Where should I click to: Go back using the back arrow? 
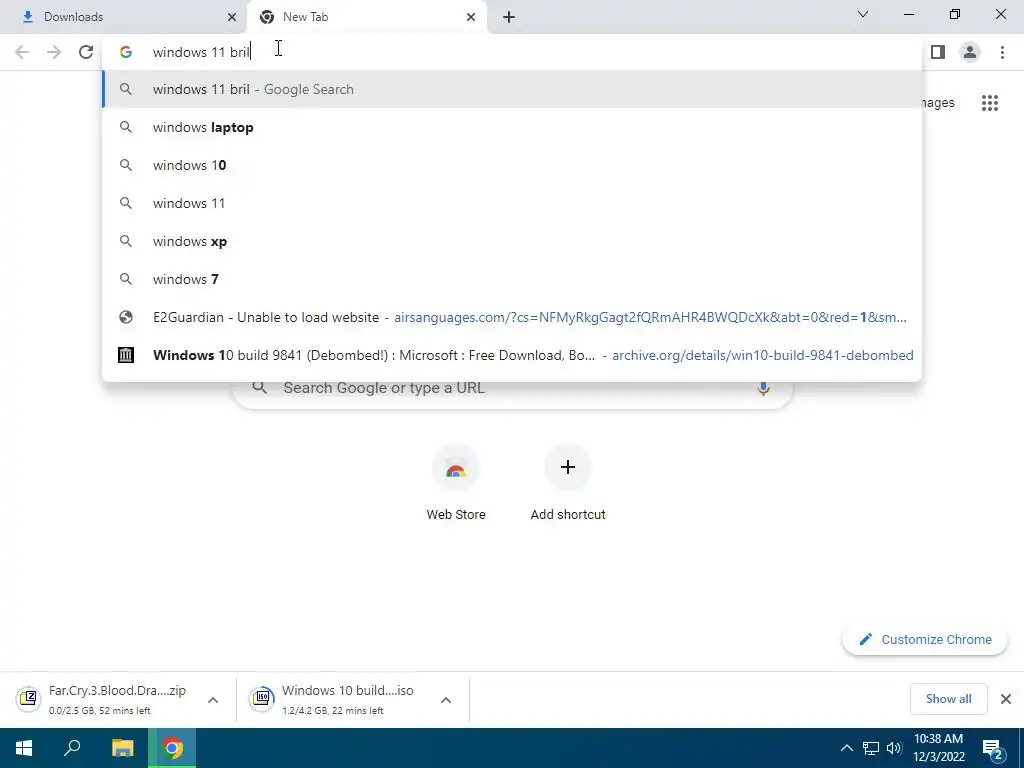point(22,52)
